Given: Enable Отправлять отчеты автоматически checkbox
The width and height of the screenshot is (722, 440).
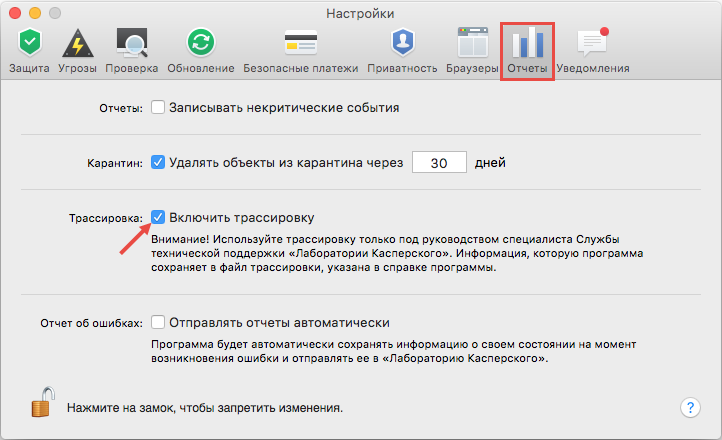Looking at the screenshot, I should (158, 322).
